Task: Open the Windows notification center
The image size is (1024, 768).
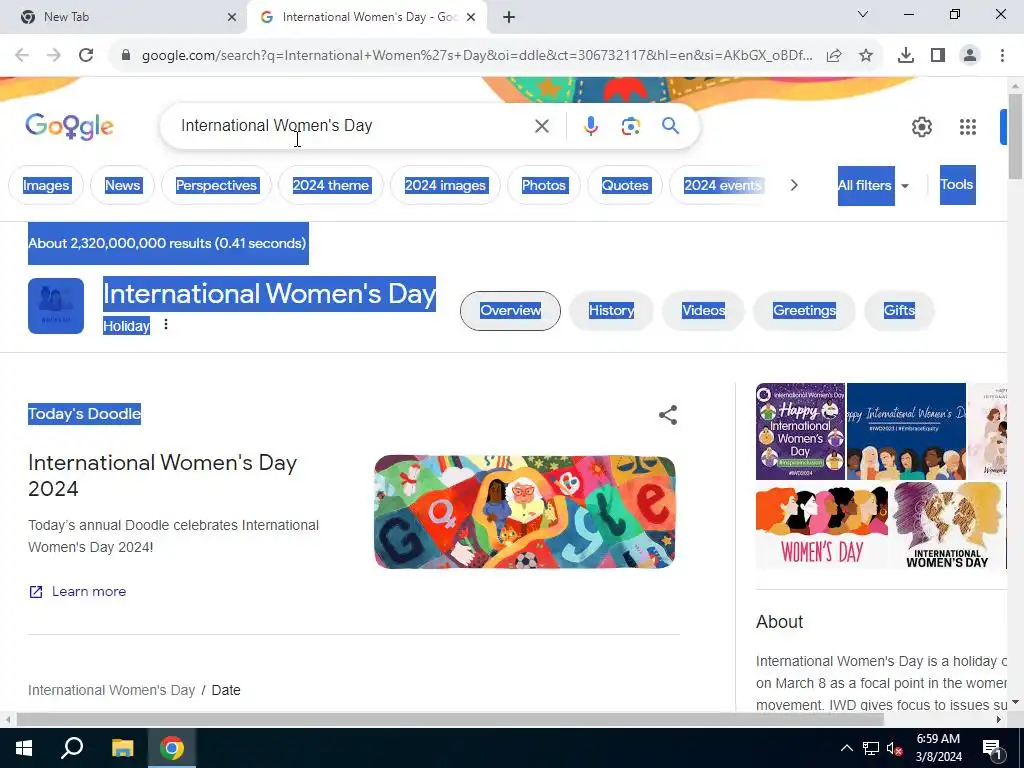Action: pyautogui.click(x=992, y=748)
